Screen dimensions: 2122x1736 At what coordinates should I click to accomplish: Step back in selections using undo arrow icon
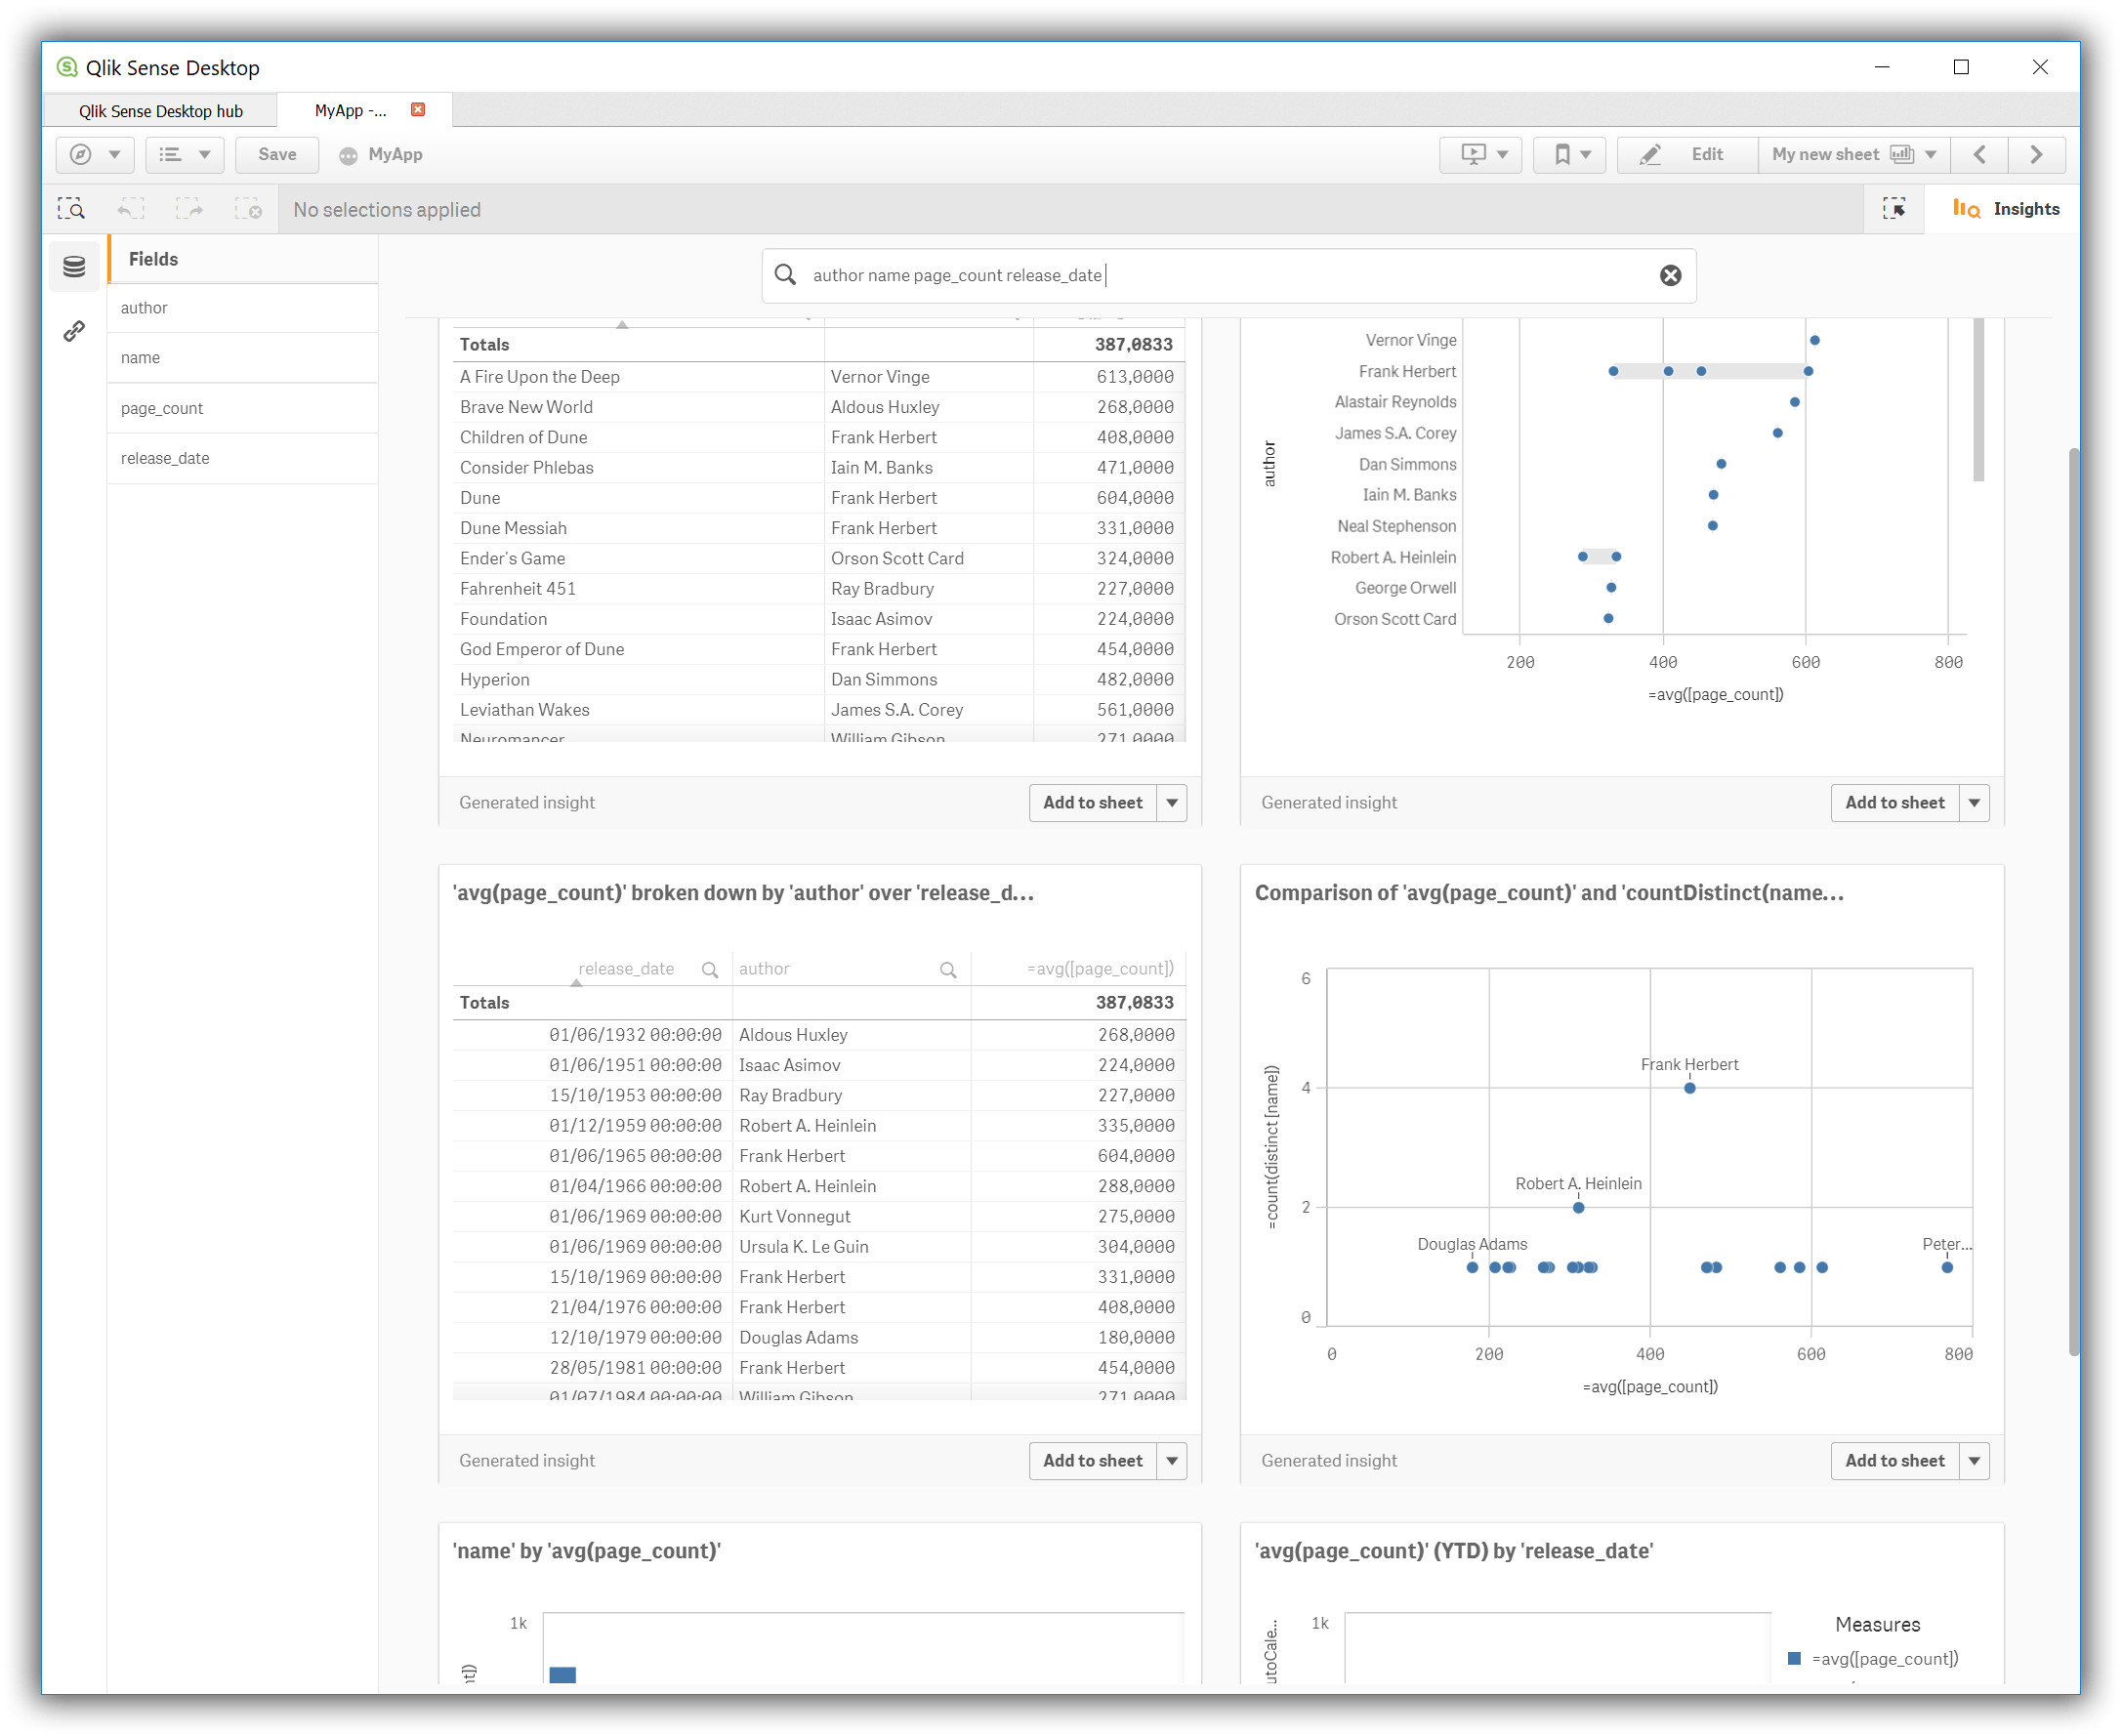(x=130, y=208)
